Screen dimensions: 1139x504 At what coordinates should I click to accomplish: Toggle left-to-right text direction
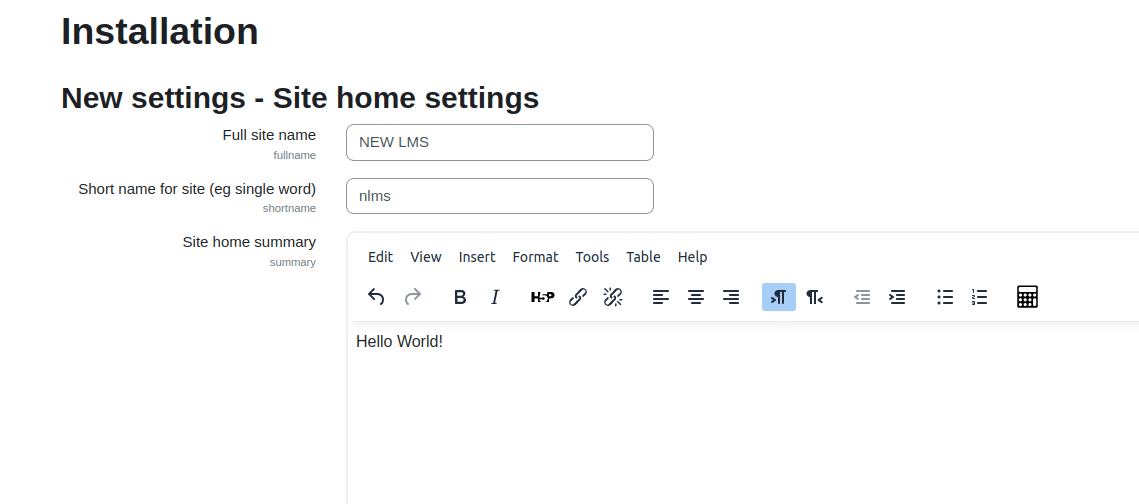pos(779,297)
